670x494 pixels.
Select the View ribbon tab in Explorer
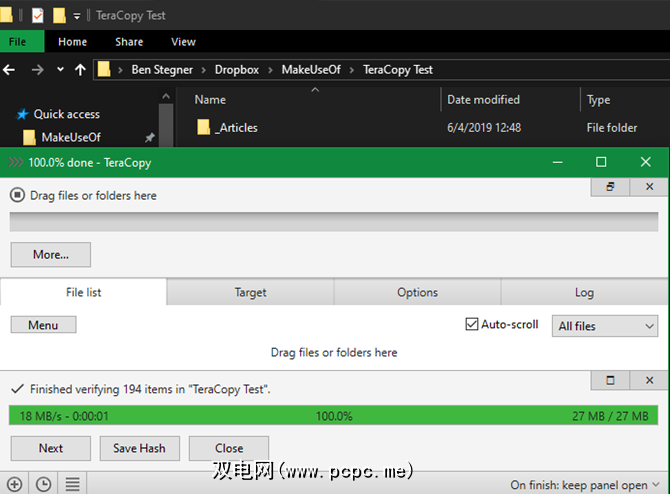coord(183,42)
